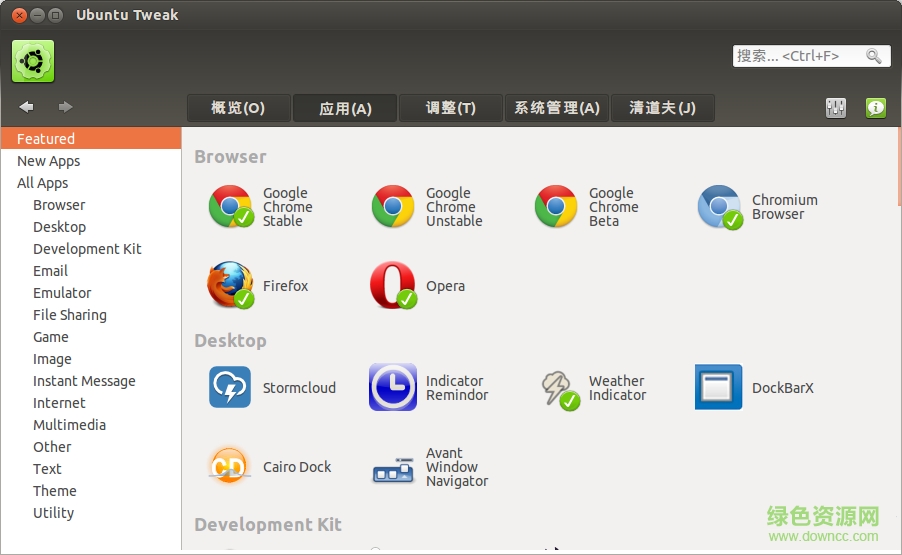Viewport: 902px width, 555px height.
Task: Go back with the left arrow
Action: (27, 107)
